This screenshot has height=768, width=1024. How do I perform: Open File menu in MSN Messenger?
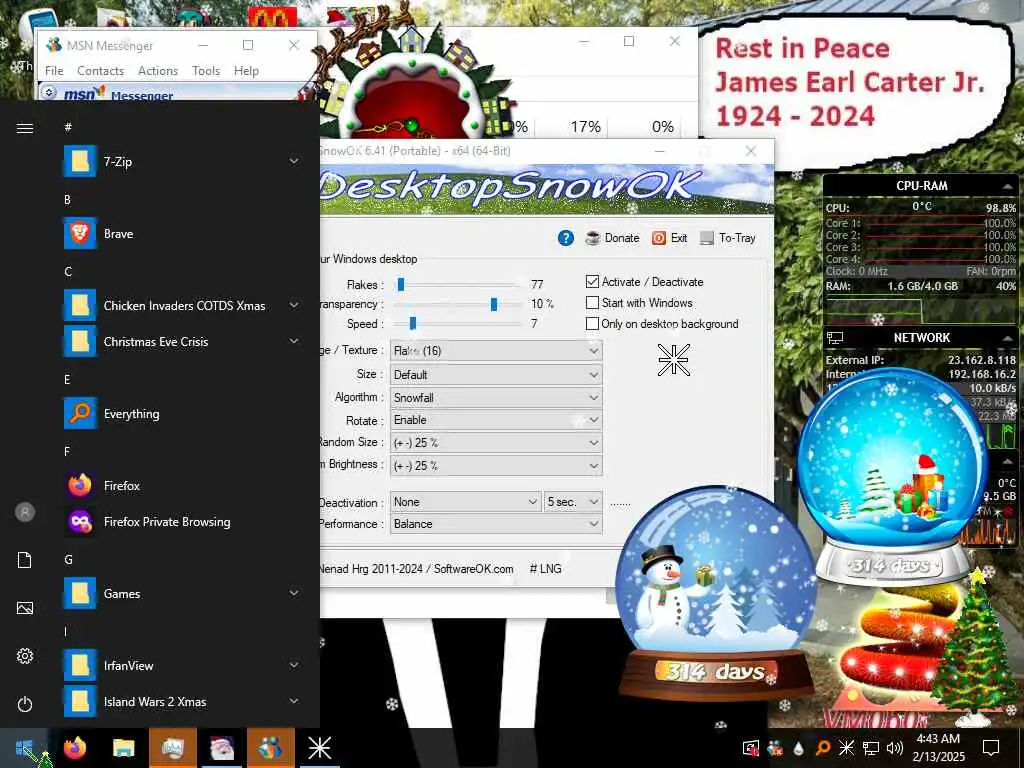click(54, 71)
